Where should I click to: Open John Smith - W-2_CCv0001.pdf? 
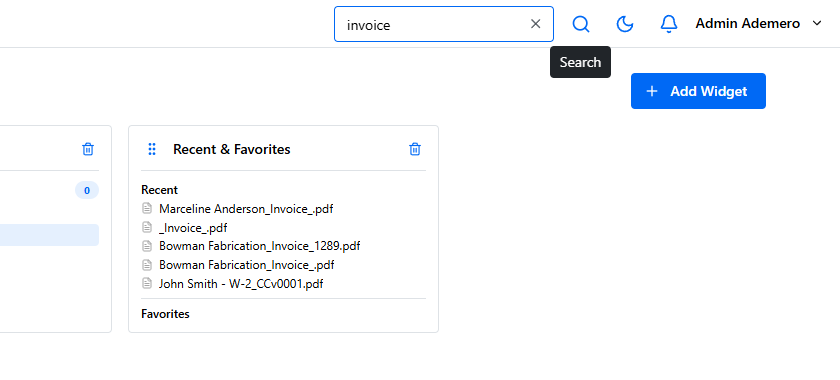tap(241, 284)
